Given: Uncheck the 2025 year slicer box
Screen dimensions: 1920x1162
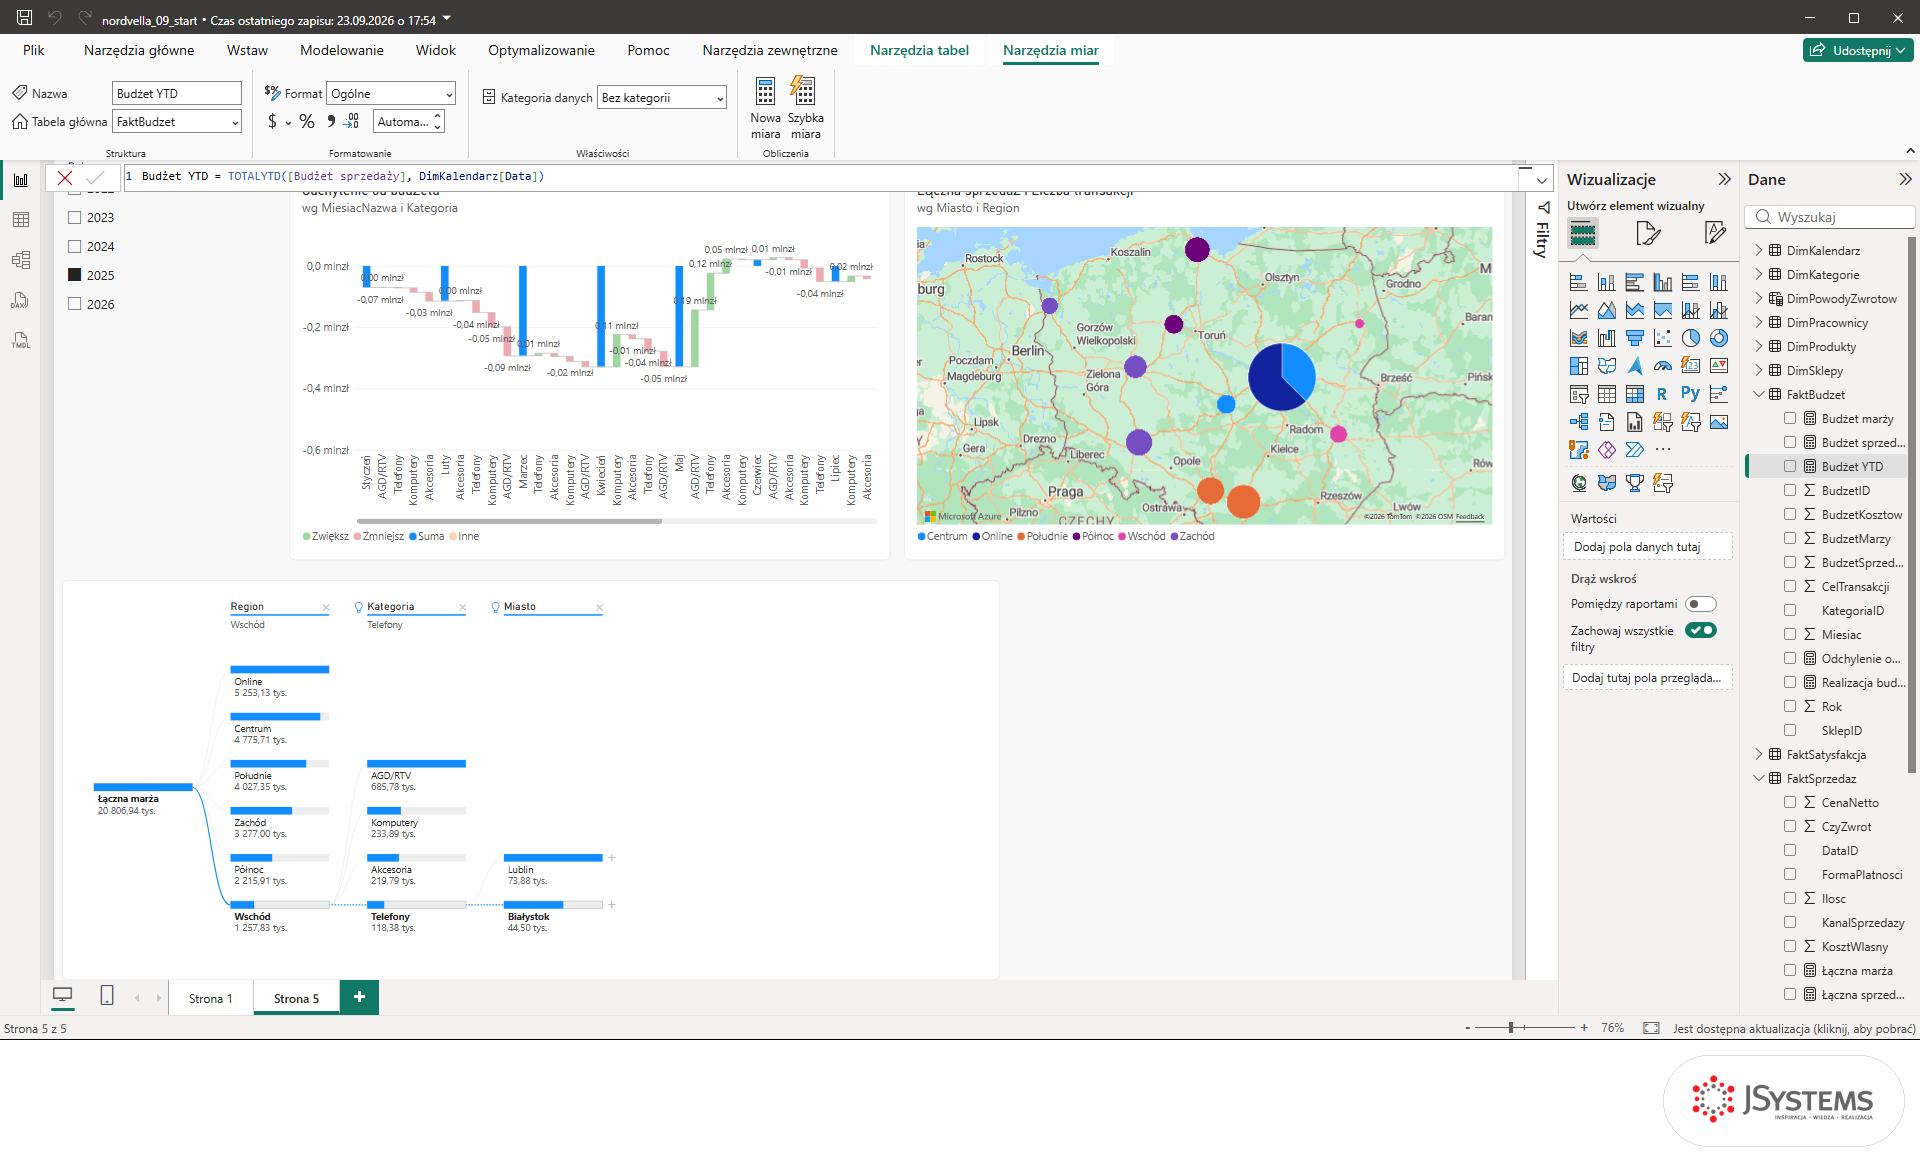Looking at the screenshot, I should (x=74, y=275).
